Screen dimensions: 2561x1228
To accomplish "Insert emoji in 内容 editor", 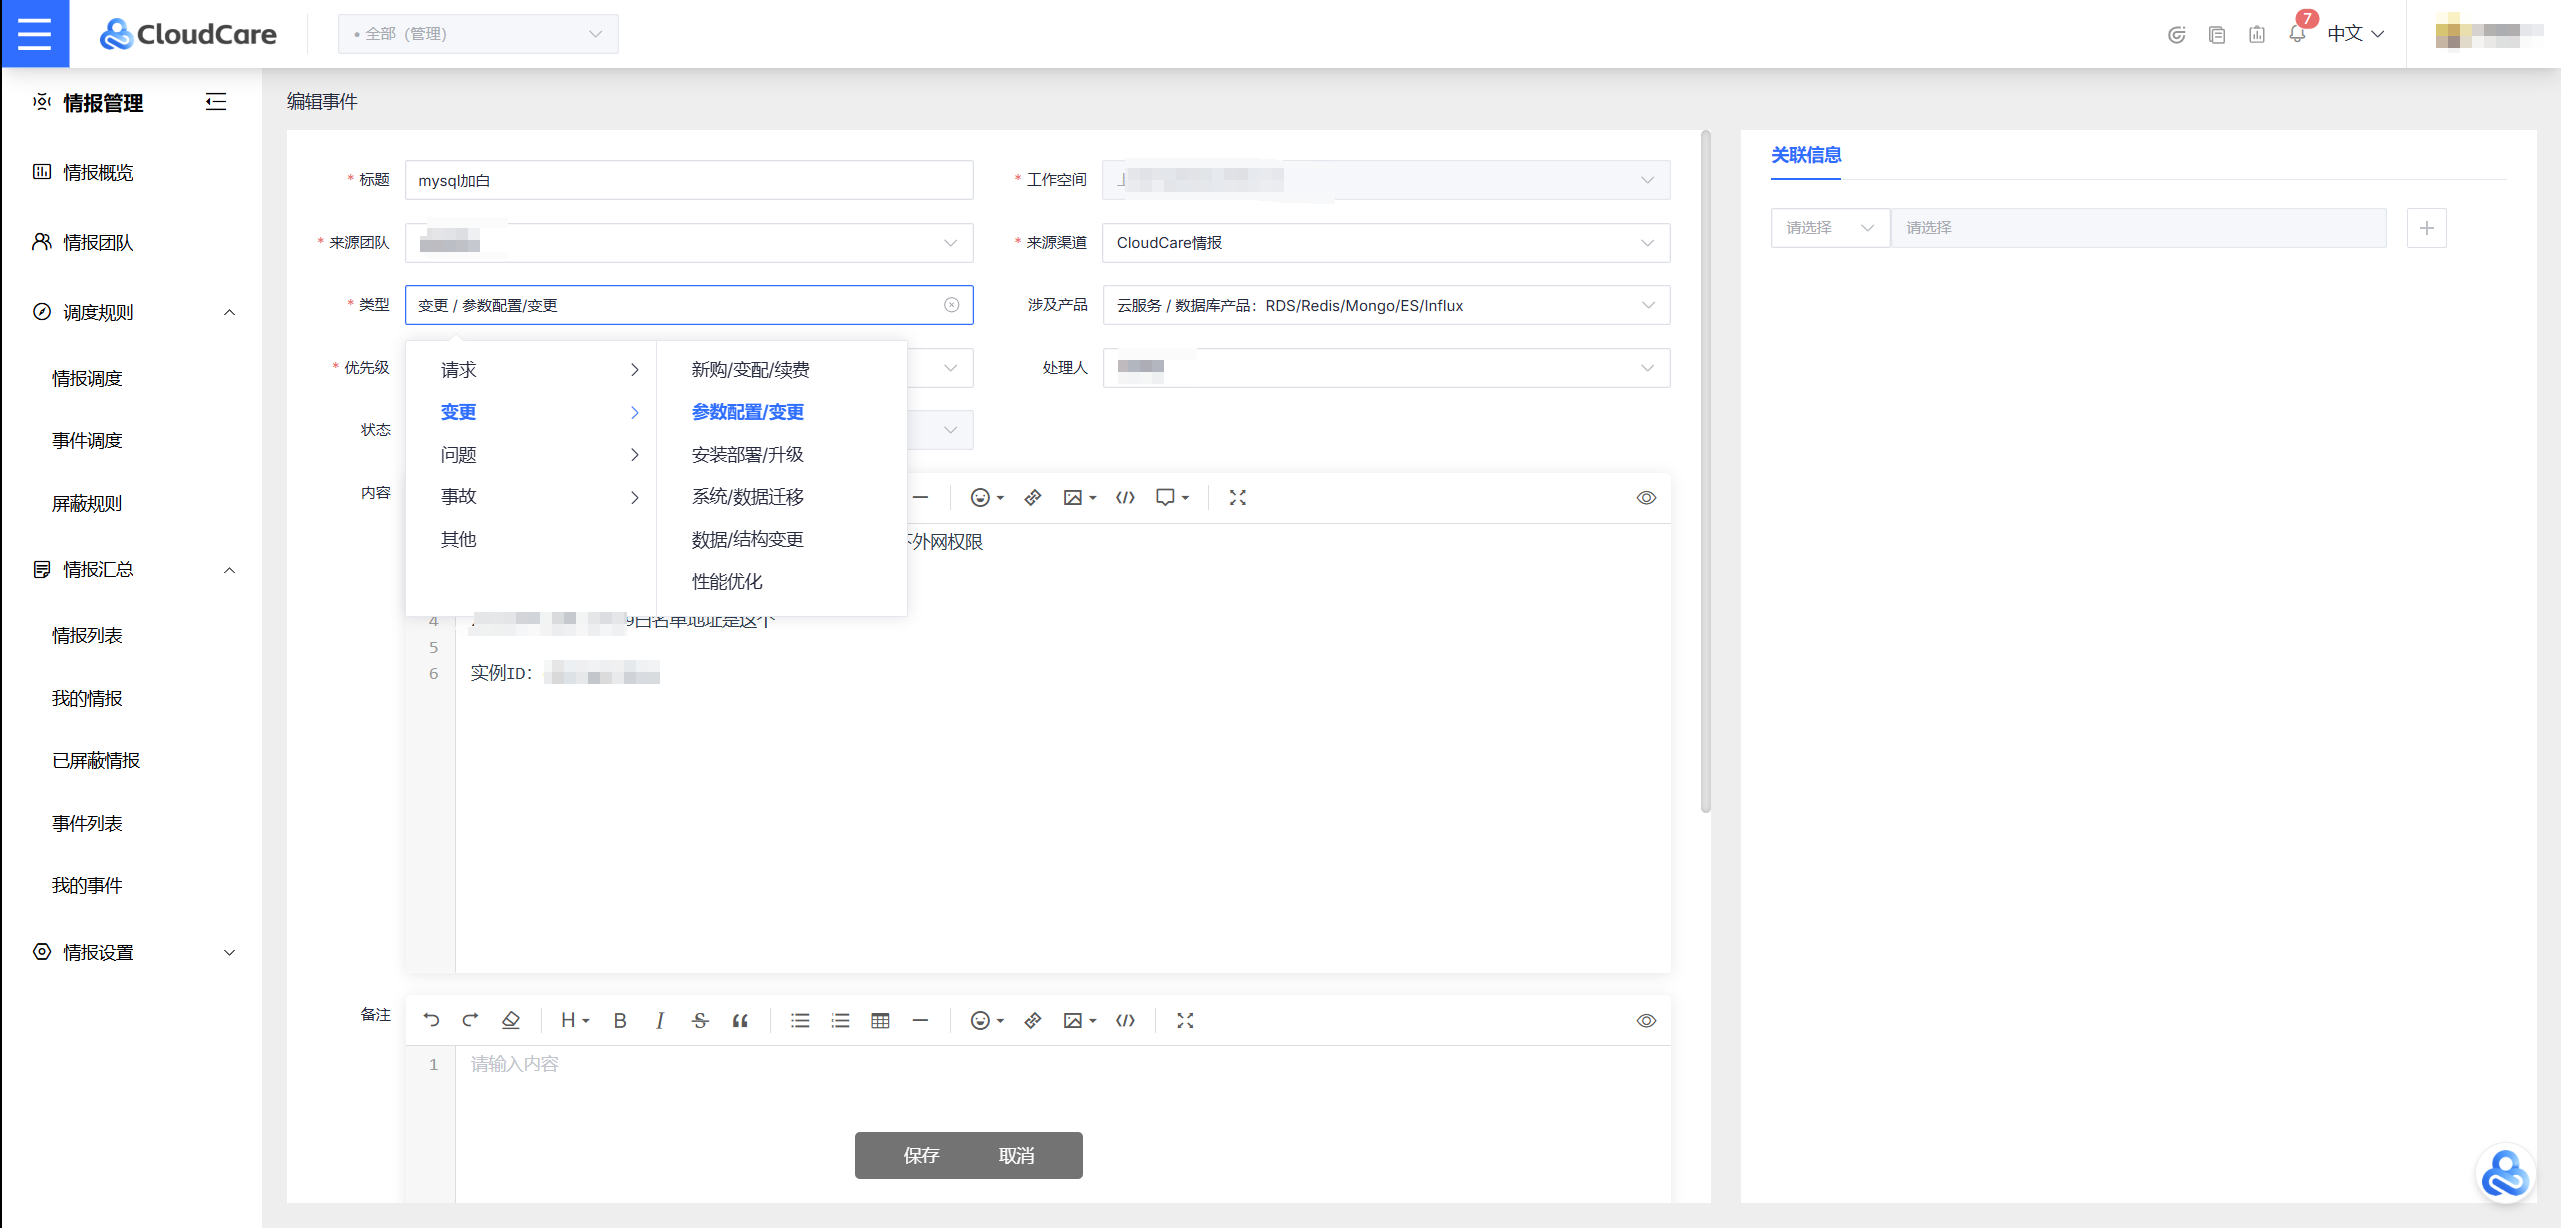I will (987, 498).
